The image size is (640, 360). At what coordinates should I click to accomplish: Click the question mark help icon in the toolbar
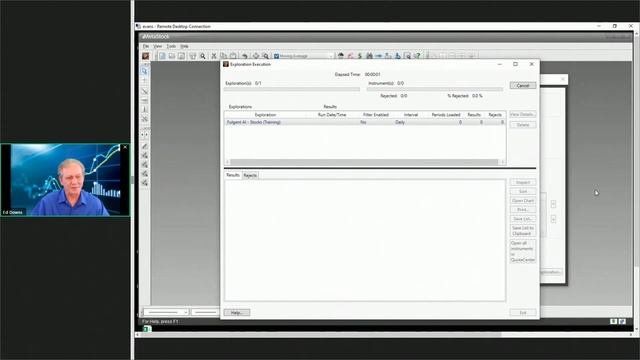click(417, 56)
